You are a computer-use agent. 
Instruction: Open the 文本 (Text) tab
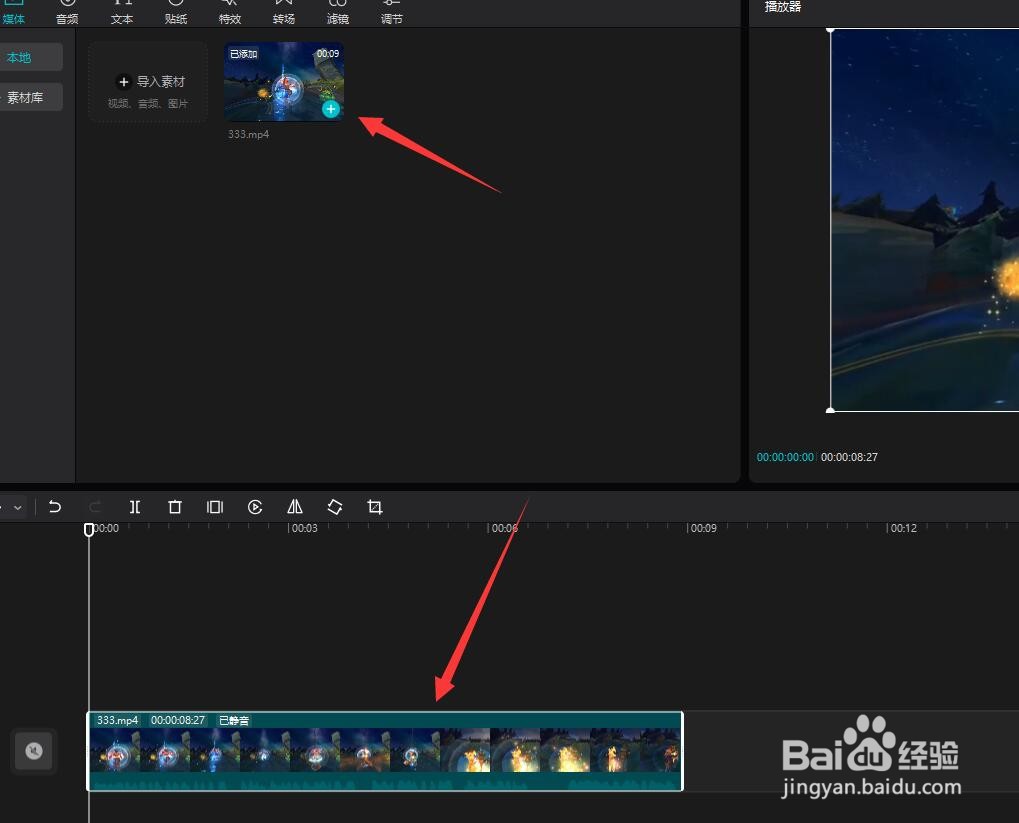click(x=122, y=13)
